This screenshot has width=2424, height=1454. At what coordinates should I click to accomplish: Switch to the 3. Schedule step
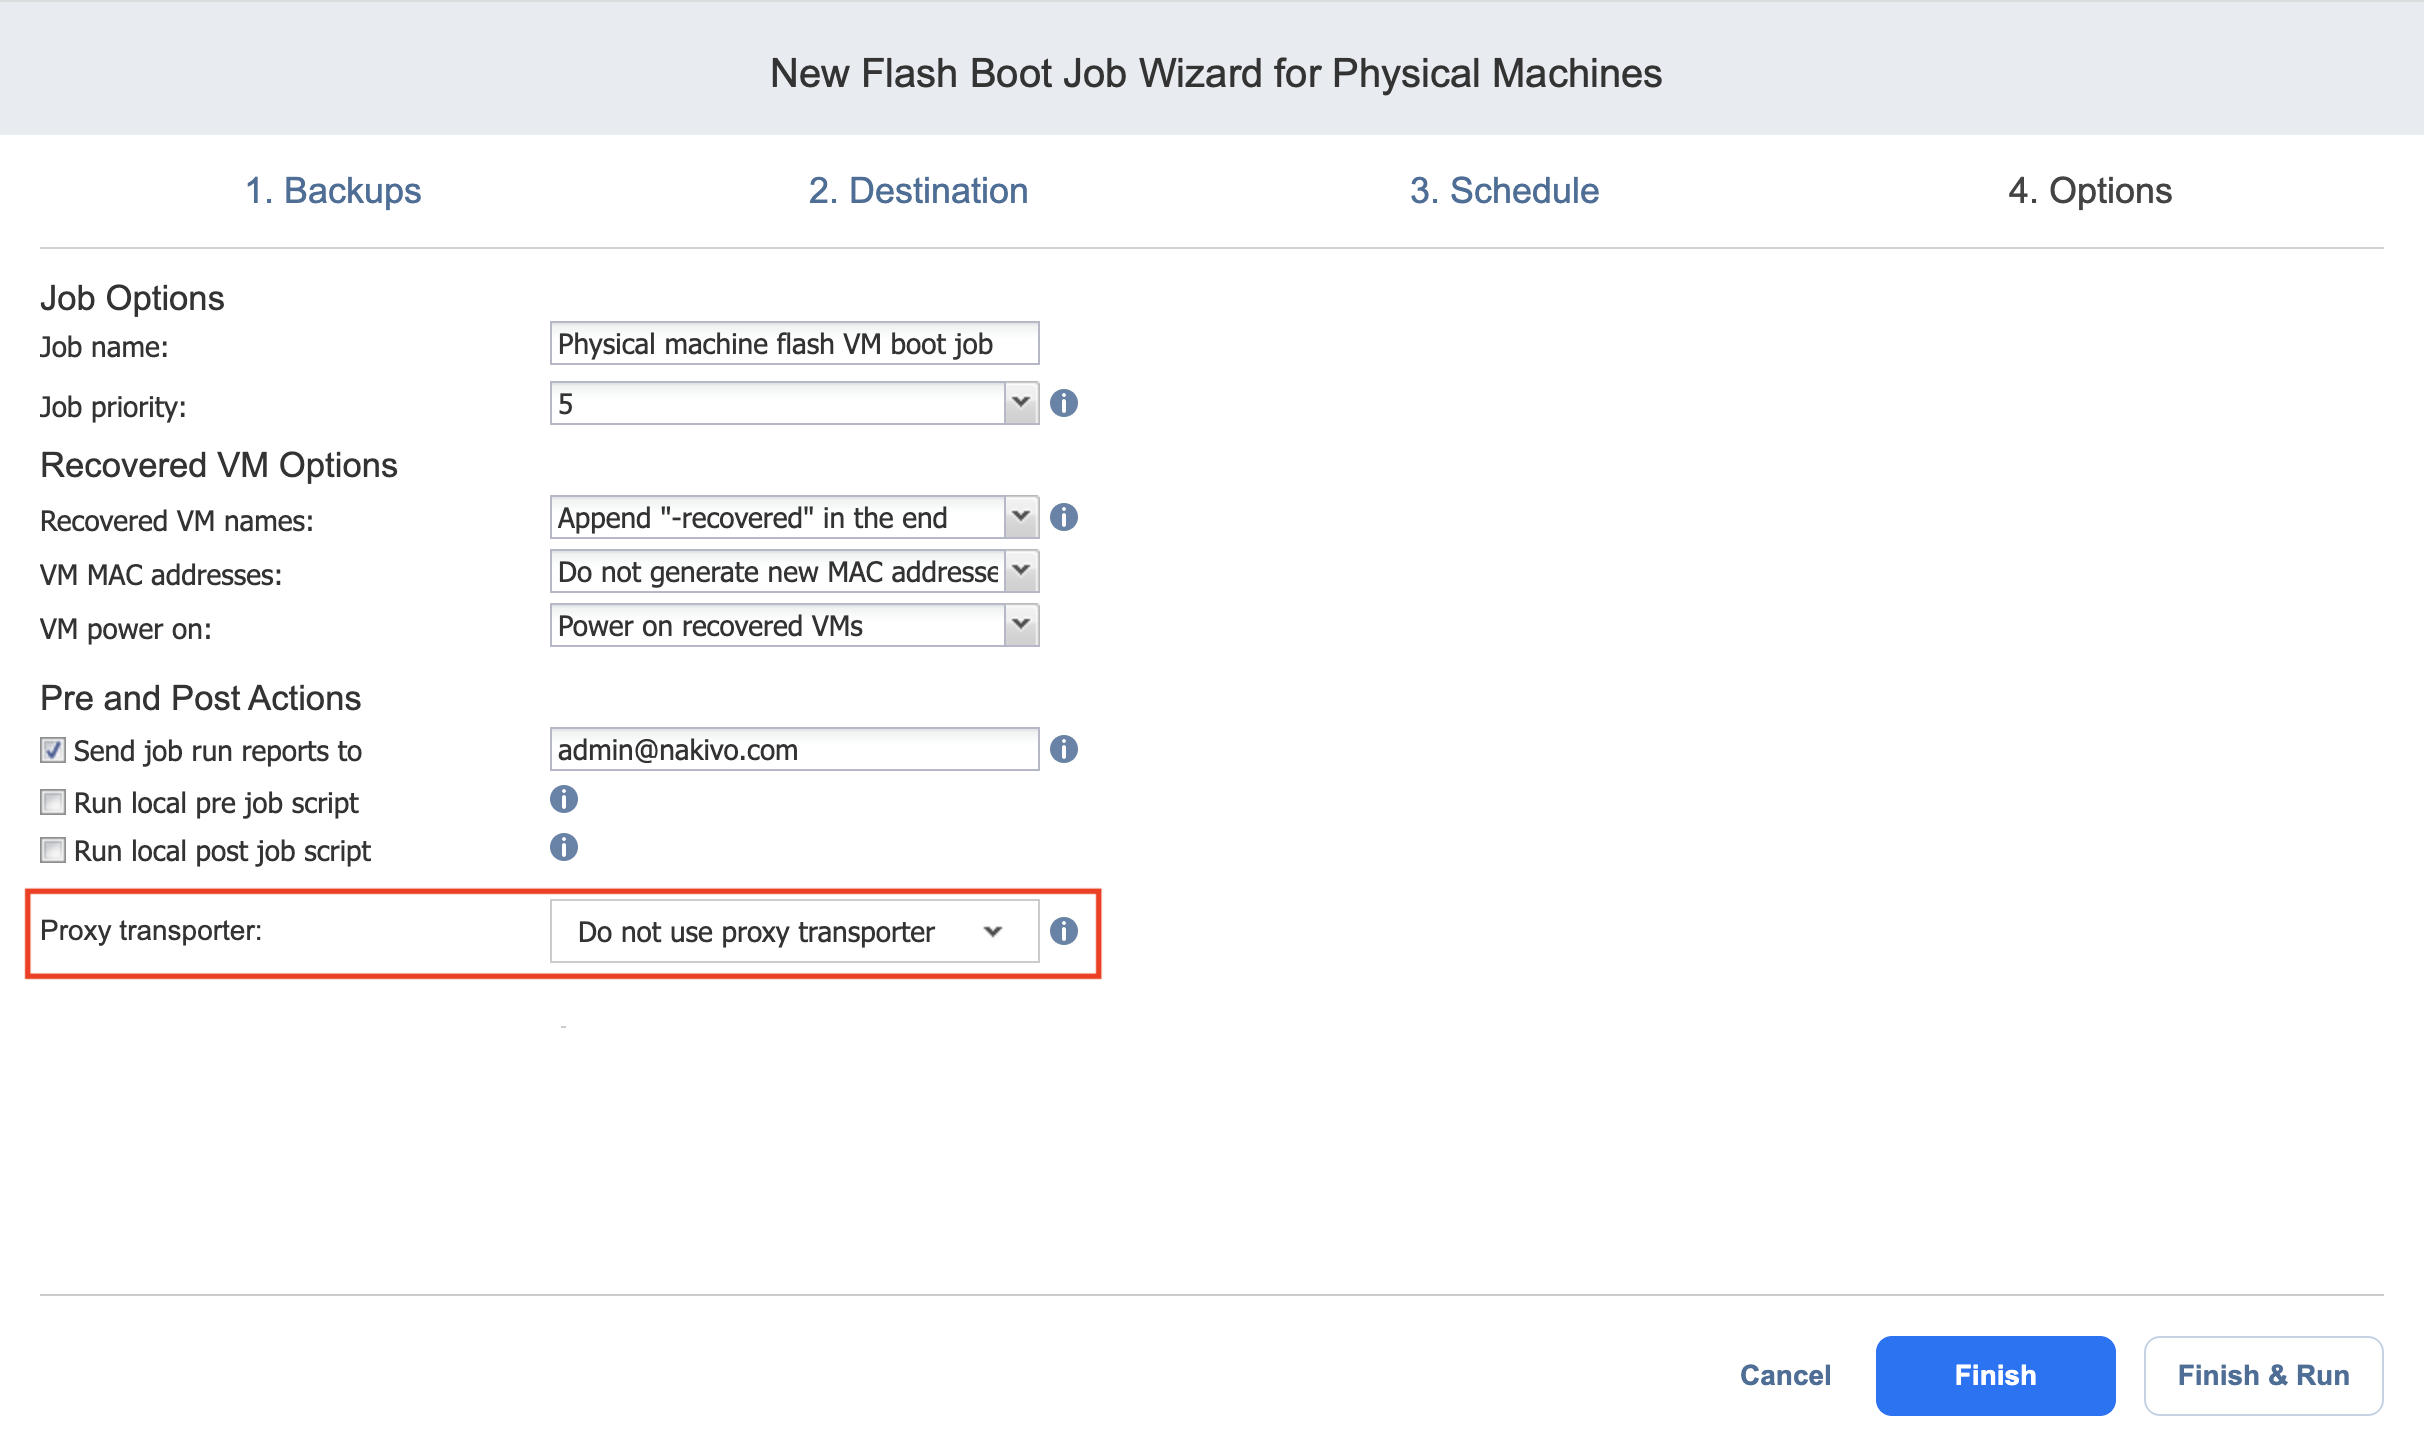(1504, 190)
